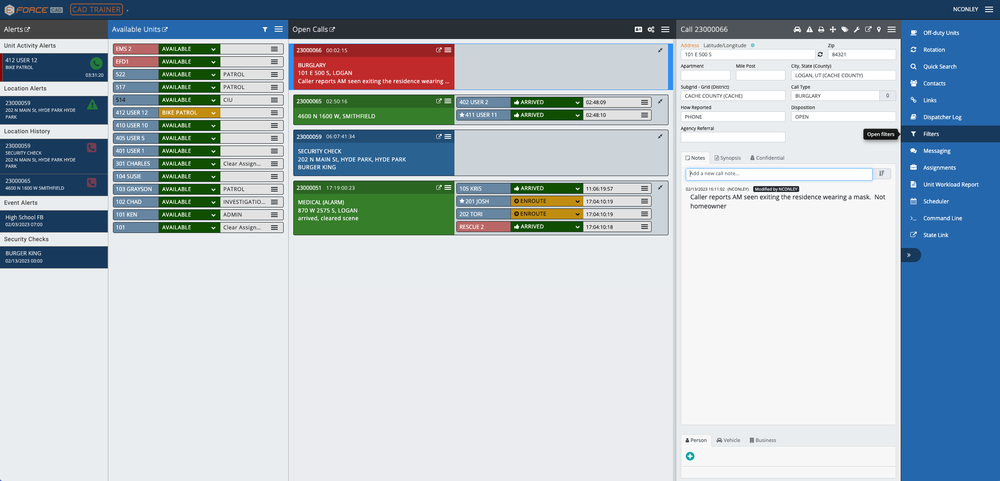1000x481 pixels.
Task: Open ENROUTE dropdown for 202 TORI
Action: 547,214
